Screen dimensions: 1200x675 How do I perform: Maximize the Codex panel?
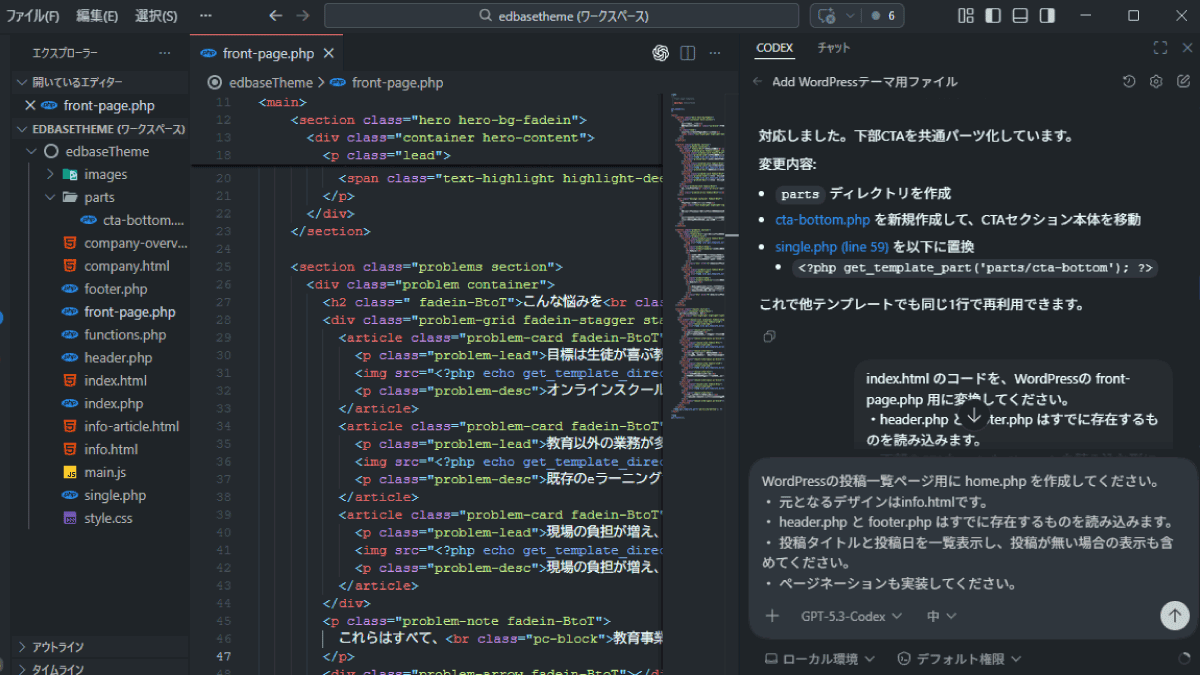[x=1160, y=48]
